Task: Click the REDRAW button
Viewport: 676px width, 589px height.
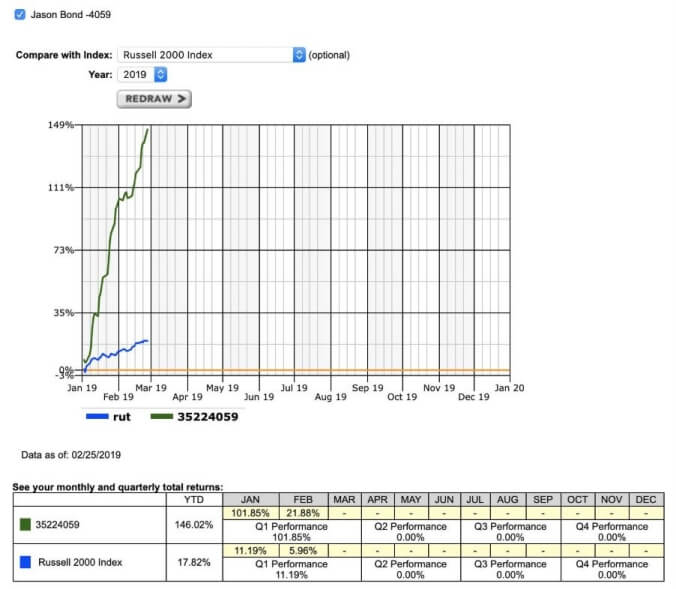Action: pyautogui.click(x=154, y=99)
